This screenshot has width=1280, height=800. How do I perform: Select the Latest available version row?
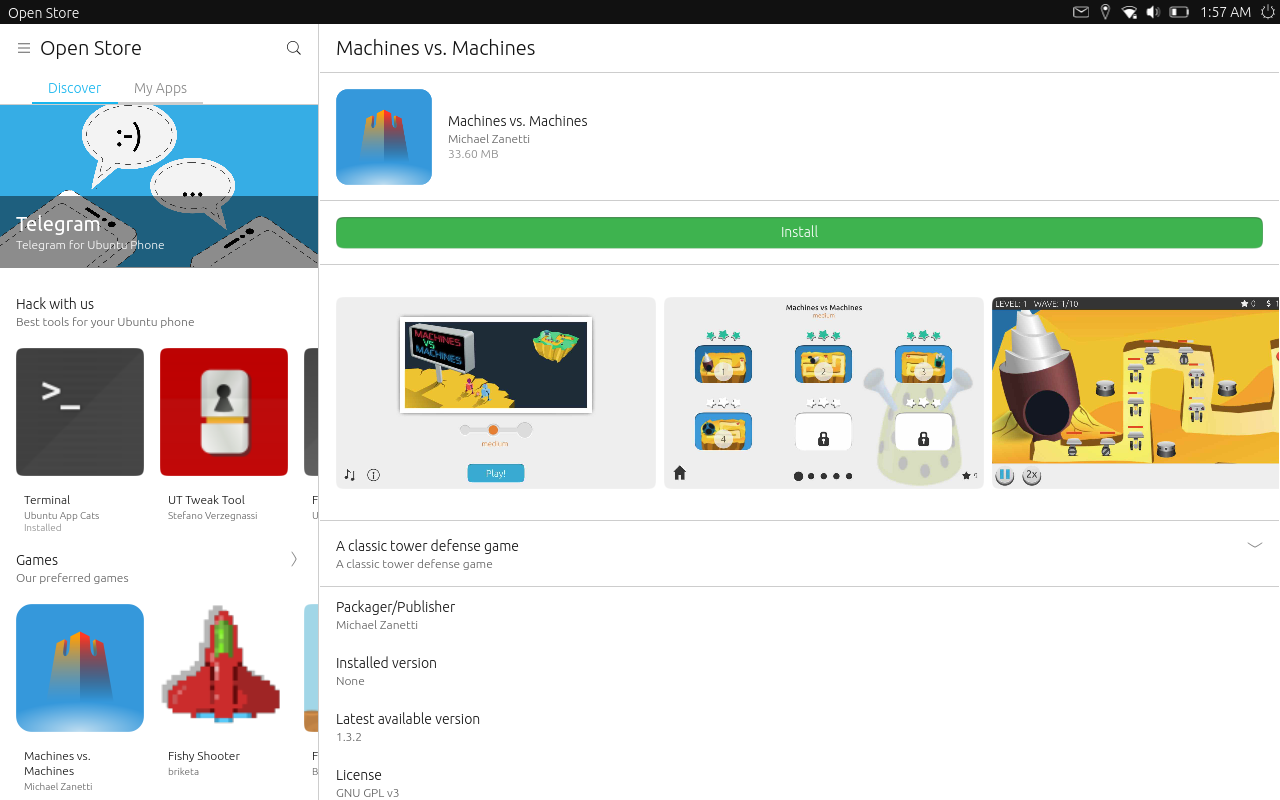[799, 727]
